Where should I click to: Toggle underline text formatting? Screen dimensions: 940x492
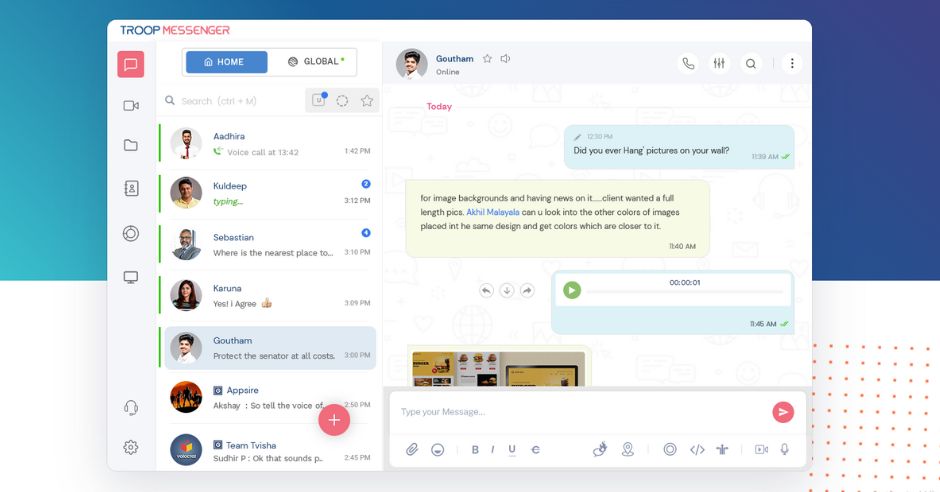(512, 450)
